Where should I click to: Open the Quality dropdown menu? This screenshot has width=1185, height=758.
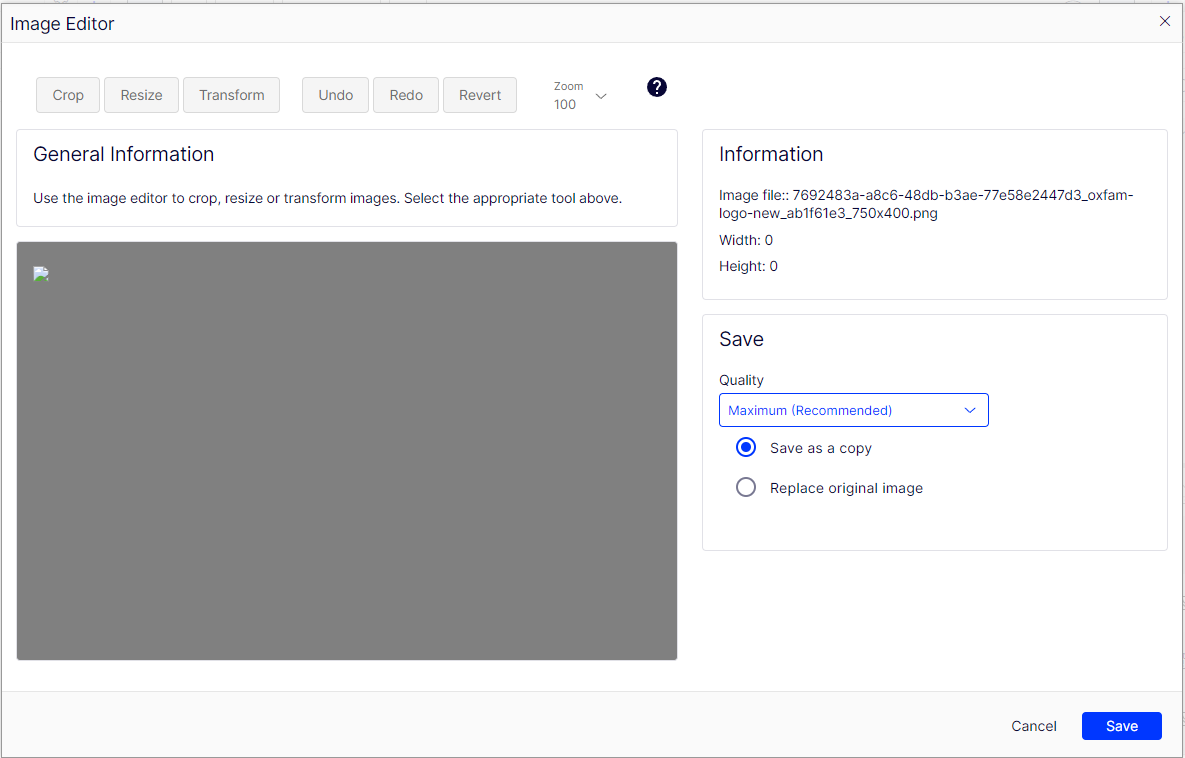[x=853, y=410]
